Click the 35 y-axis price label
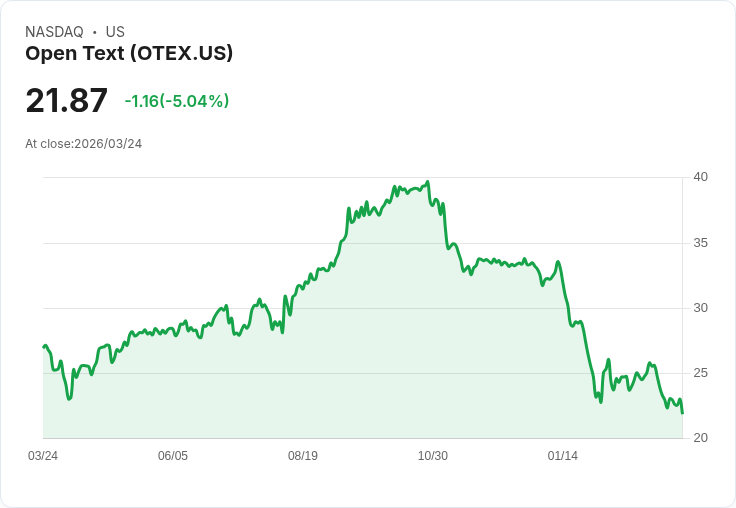The height and width of the screenshot is (508, 736). coord(700,243)
